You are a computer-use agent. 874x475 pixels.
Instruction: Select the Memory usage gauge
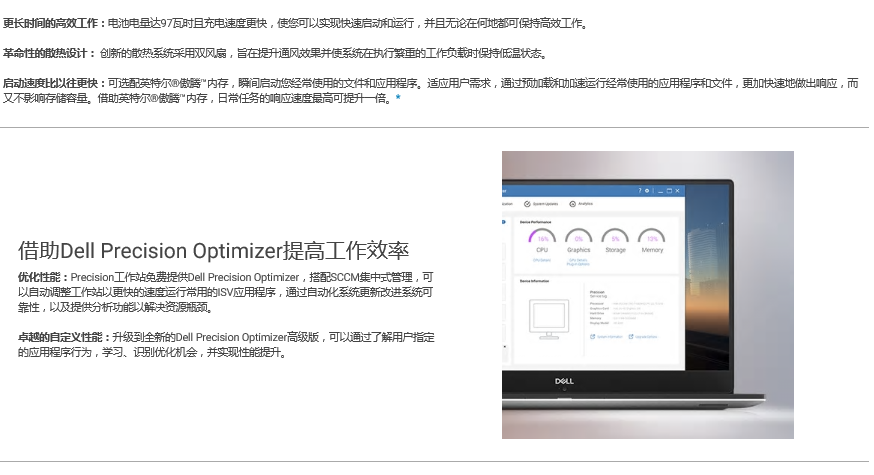652,241
